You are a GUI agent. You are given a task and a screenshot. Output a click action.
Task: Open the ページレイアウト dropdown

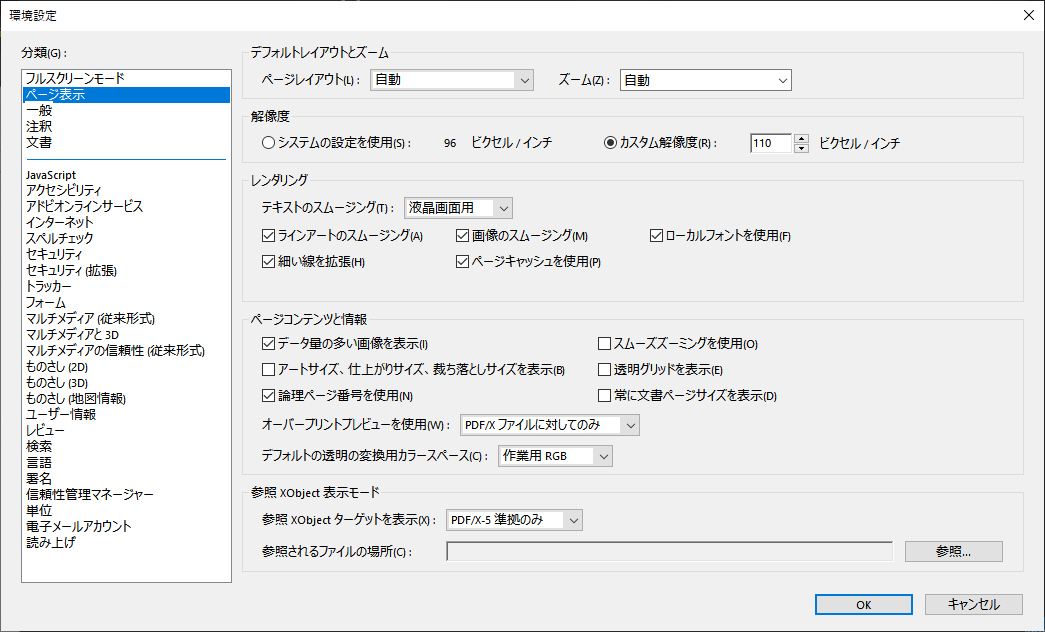(451, 80)
